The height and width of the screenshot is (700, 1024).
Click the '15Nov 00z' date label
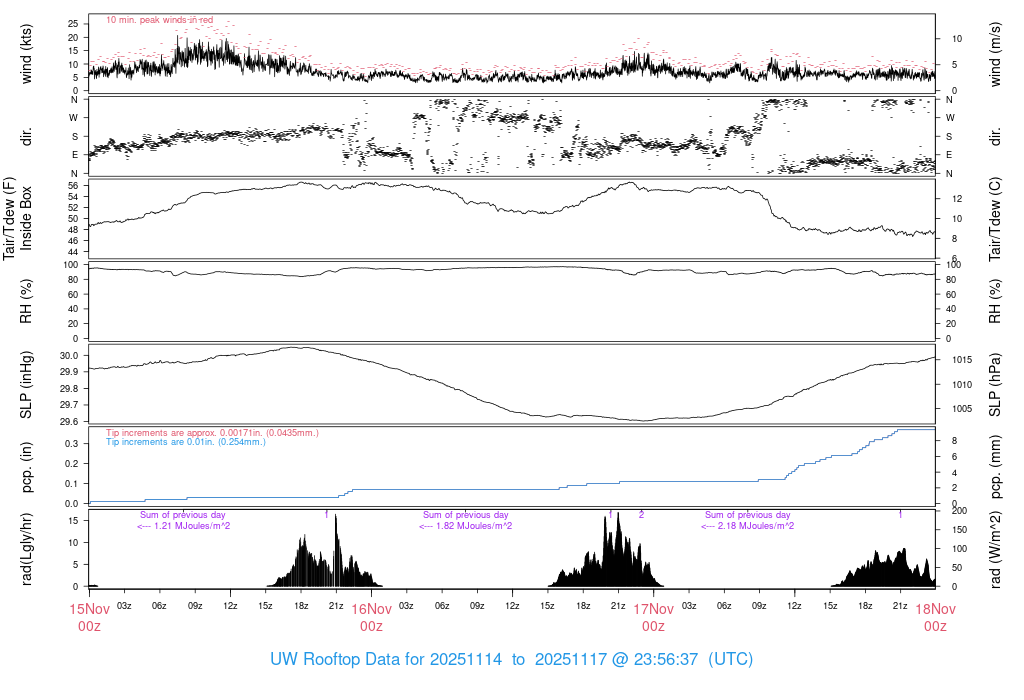[x=89, y=618]
